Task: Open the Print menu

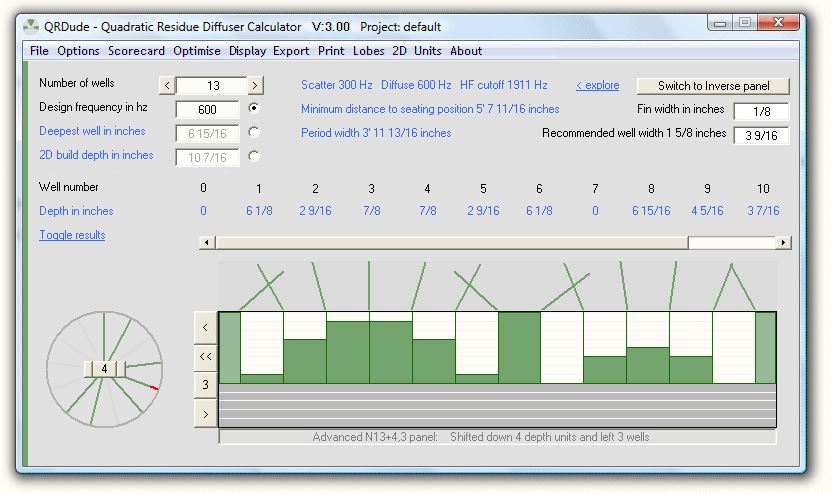Action: 331,51
